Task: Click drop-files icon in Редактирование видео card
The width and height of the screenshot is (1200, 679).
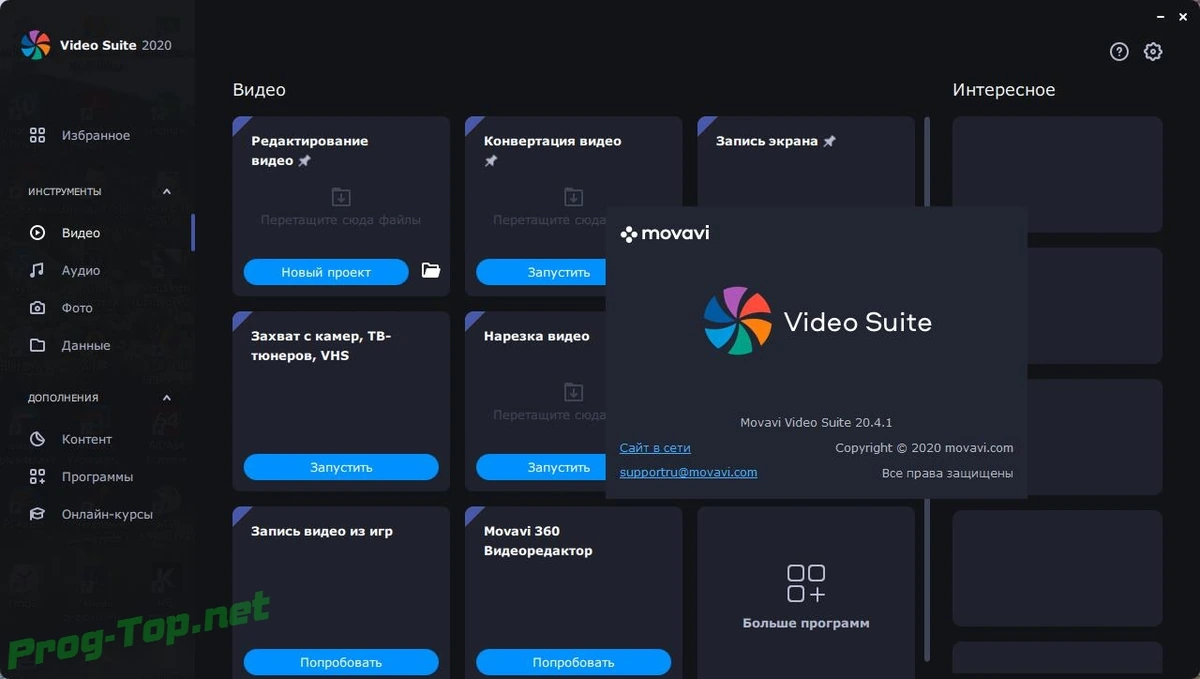Action: click(341, 197)
